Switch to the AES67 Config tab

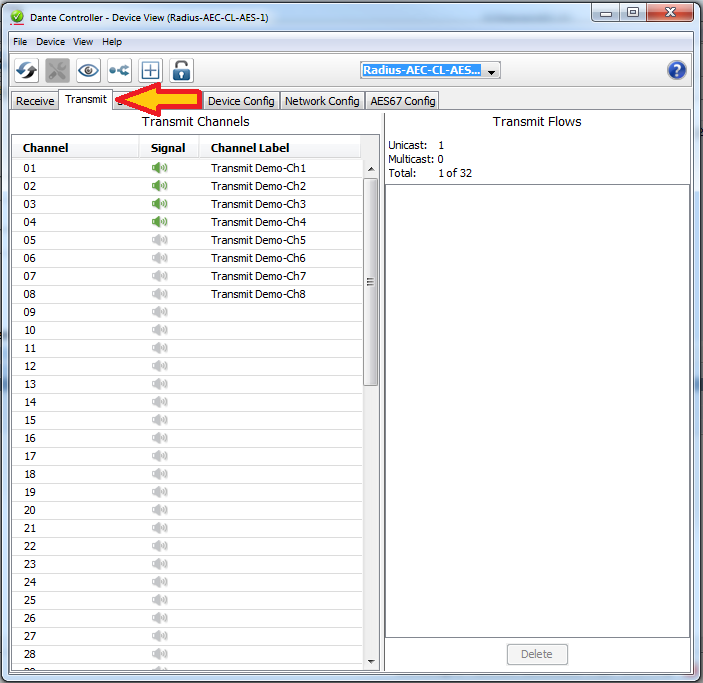[x=403, y=101]
